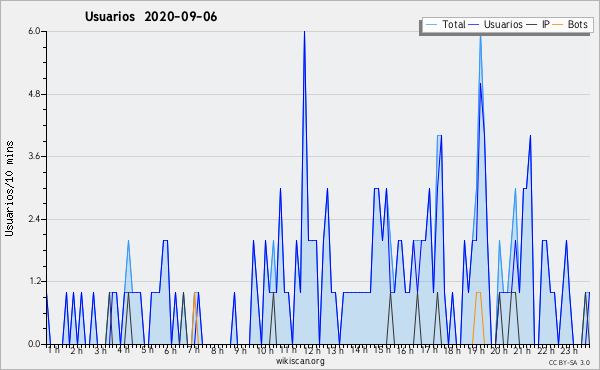
Task: Click the 18 h x-axis label
Action: pyautogui.click(x=452, y=351)
